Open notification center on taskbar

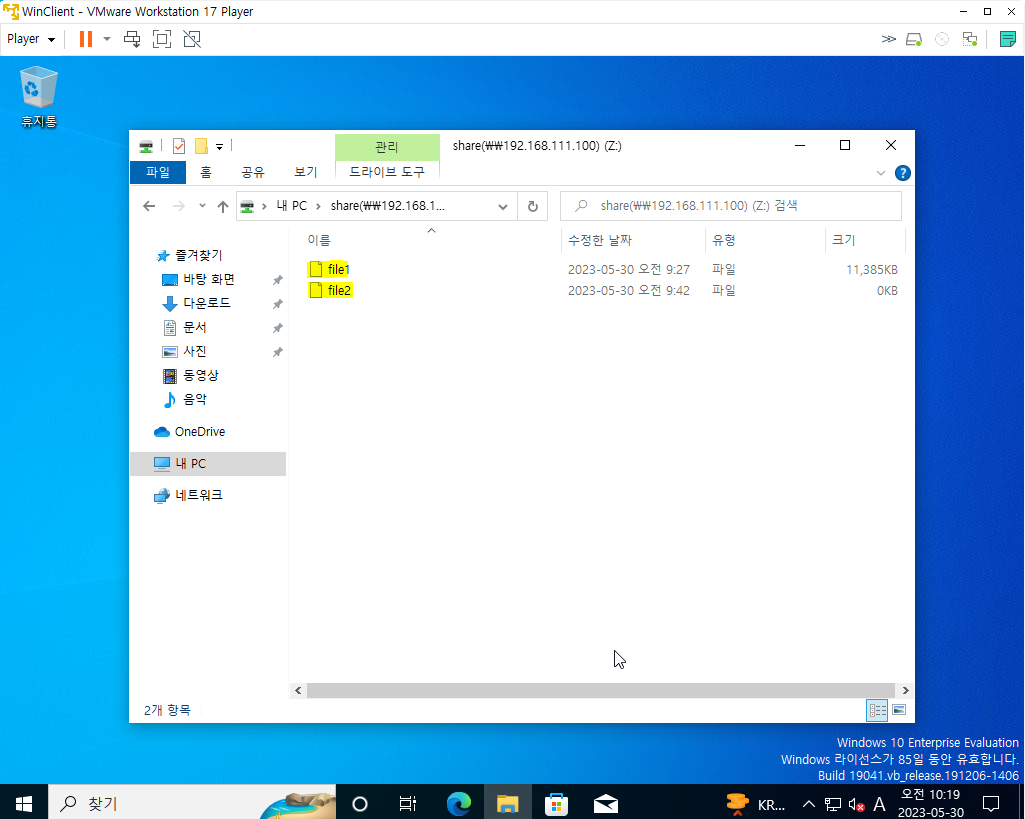click(x=991, y=803)
